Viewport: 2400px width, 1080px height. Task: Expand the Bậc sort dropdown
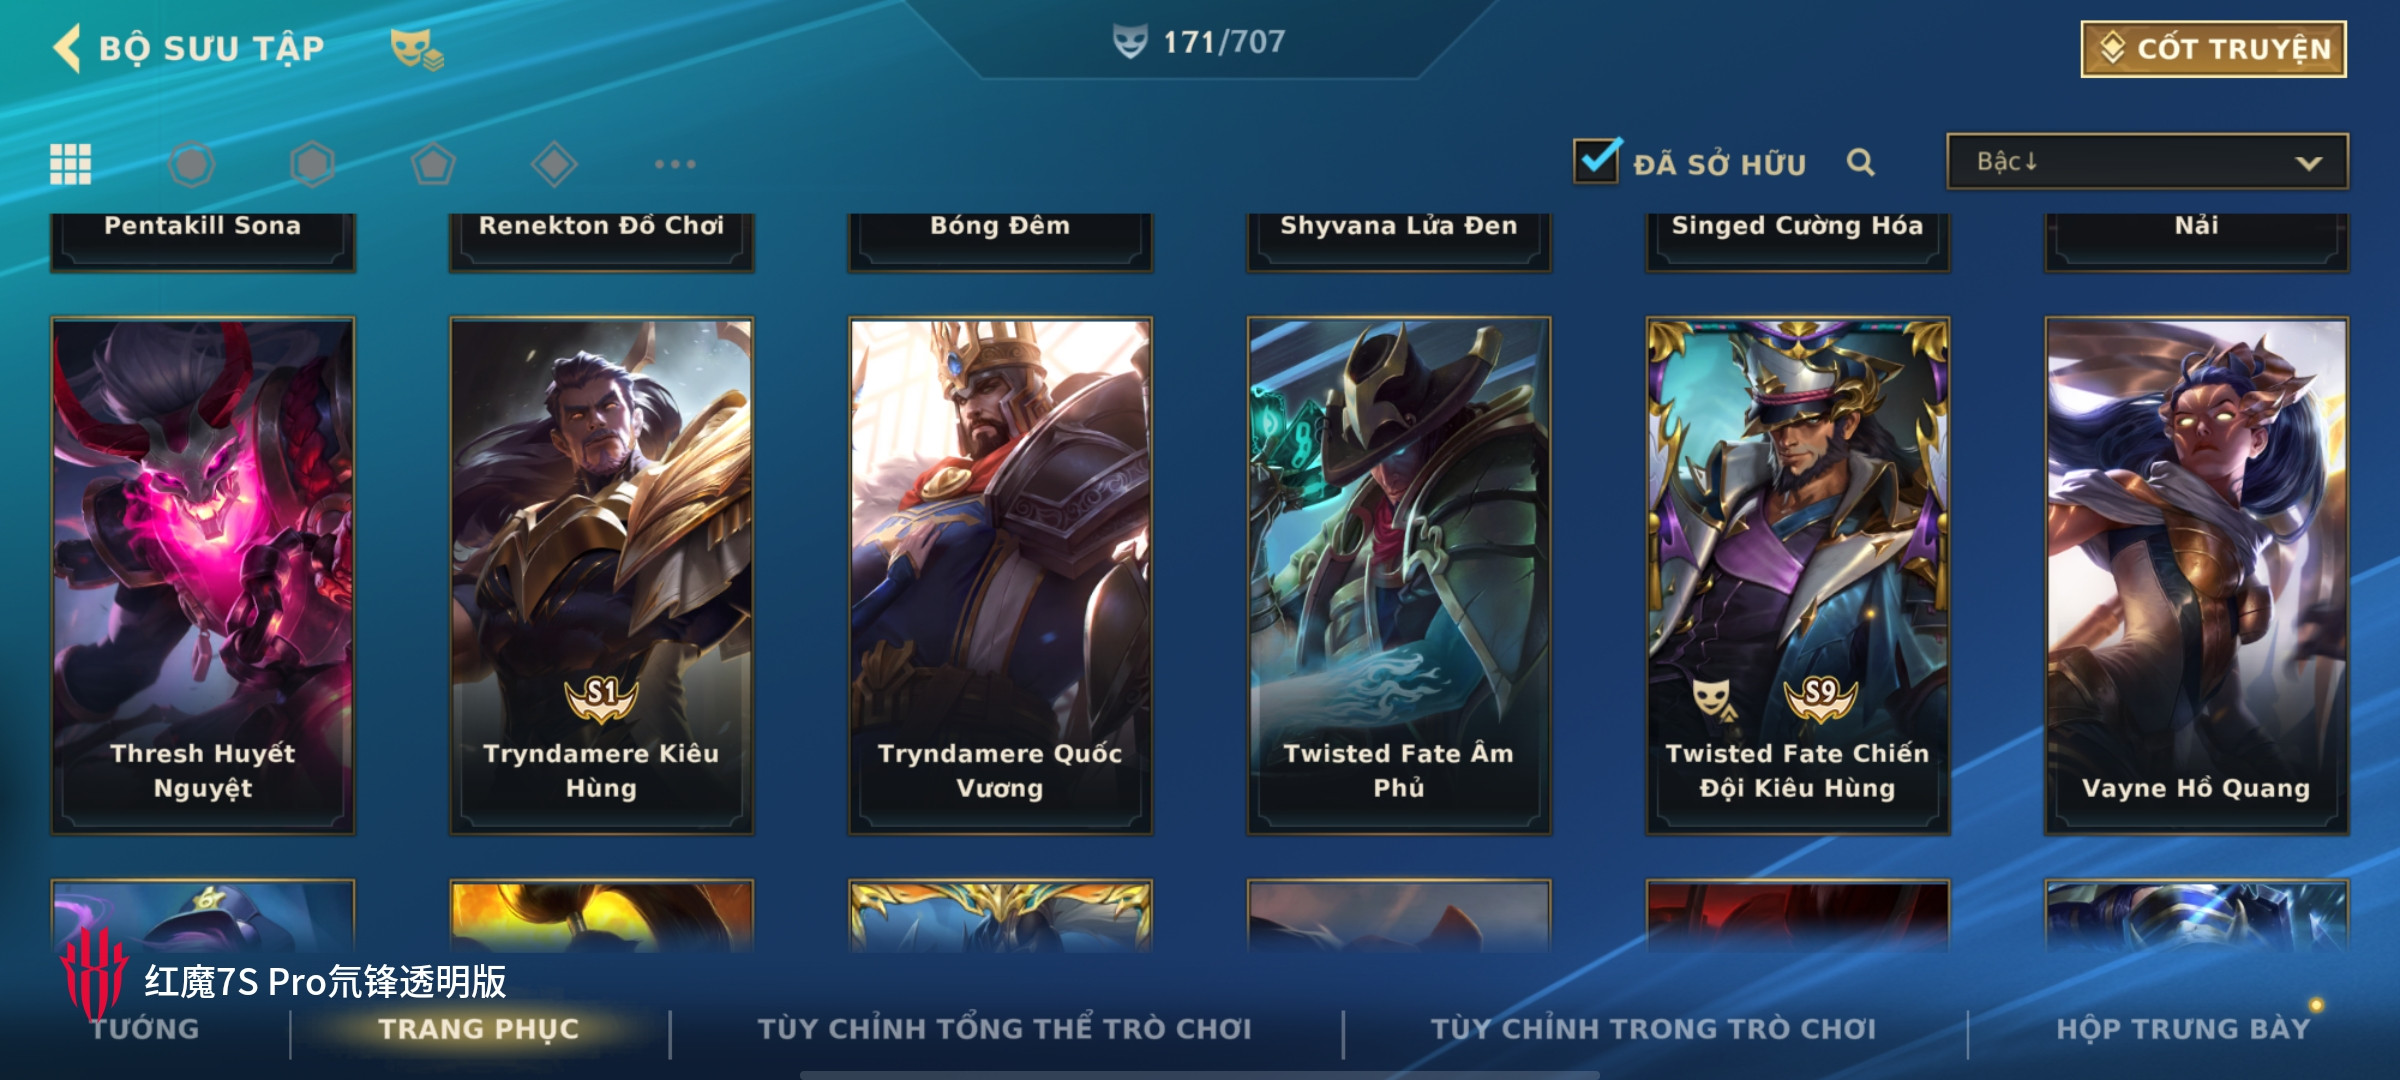(2147, 162)
